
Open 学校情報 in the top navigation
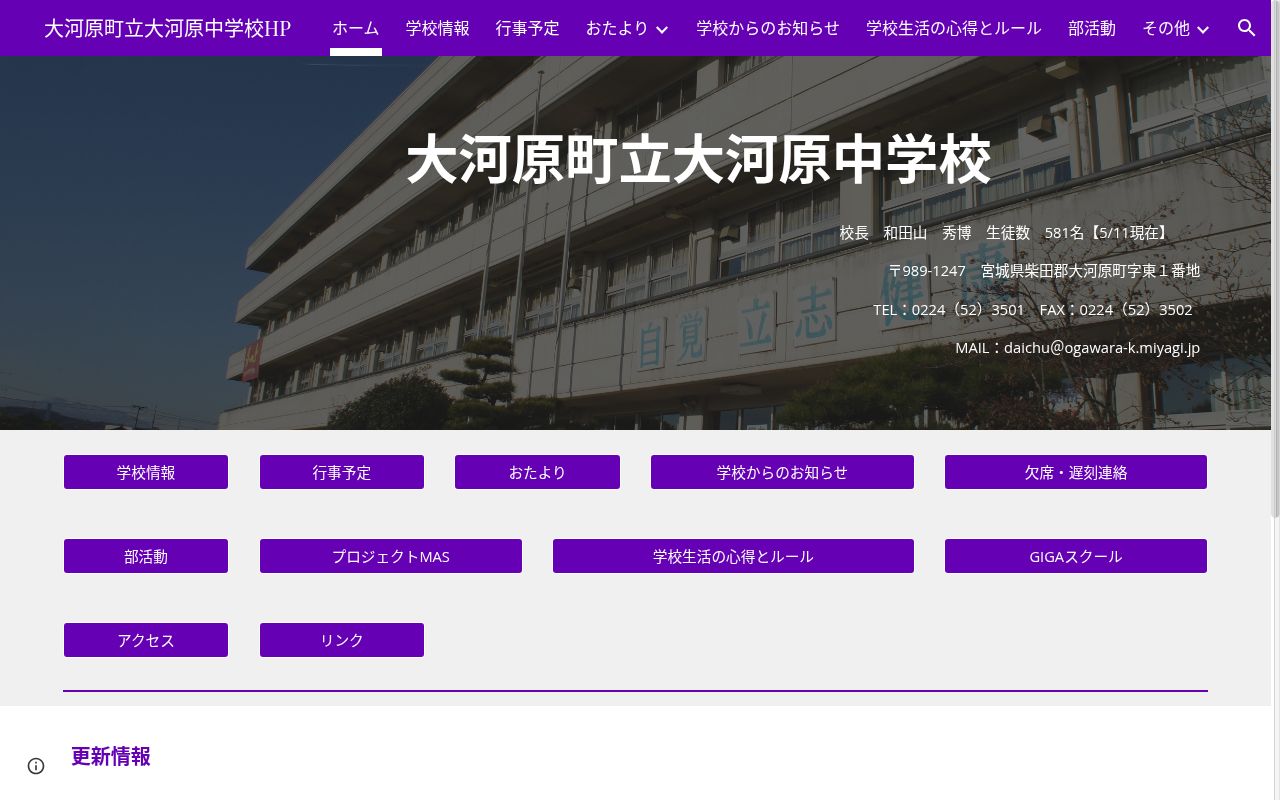[x=438, y=28]
